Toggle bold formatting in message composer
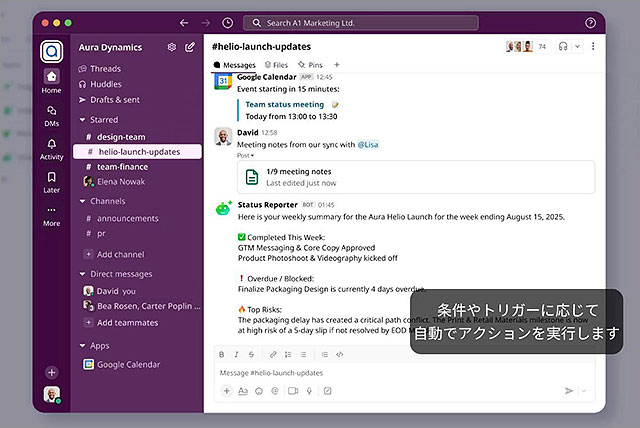This screenshot has width=640, height=428. pyautogui.click(x=221, y=354)
